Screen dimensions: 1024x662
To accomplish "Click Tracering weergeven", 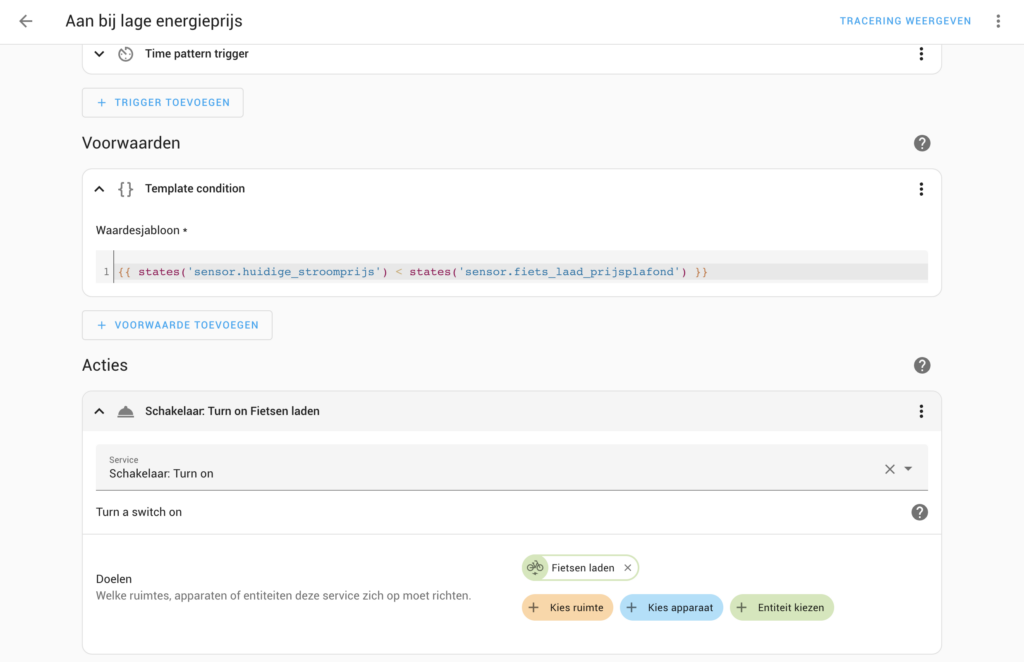I will (x=905, y=21).
